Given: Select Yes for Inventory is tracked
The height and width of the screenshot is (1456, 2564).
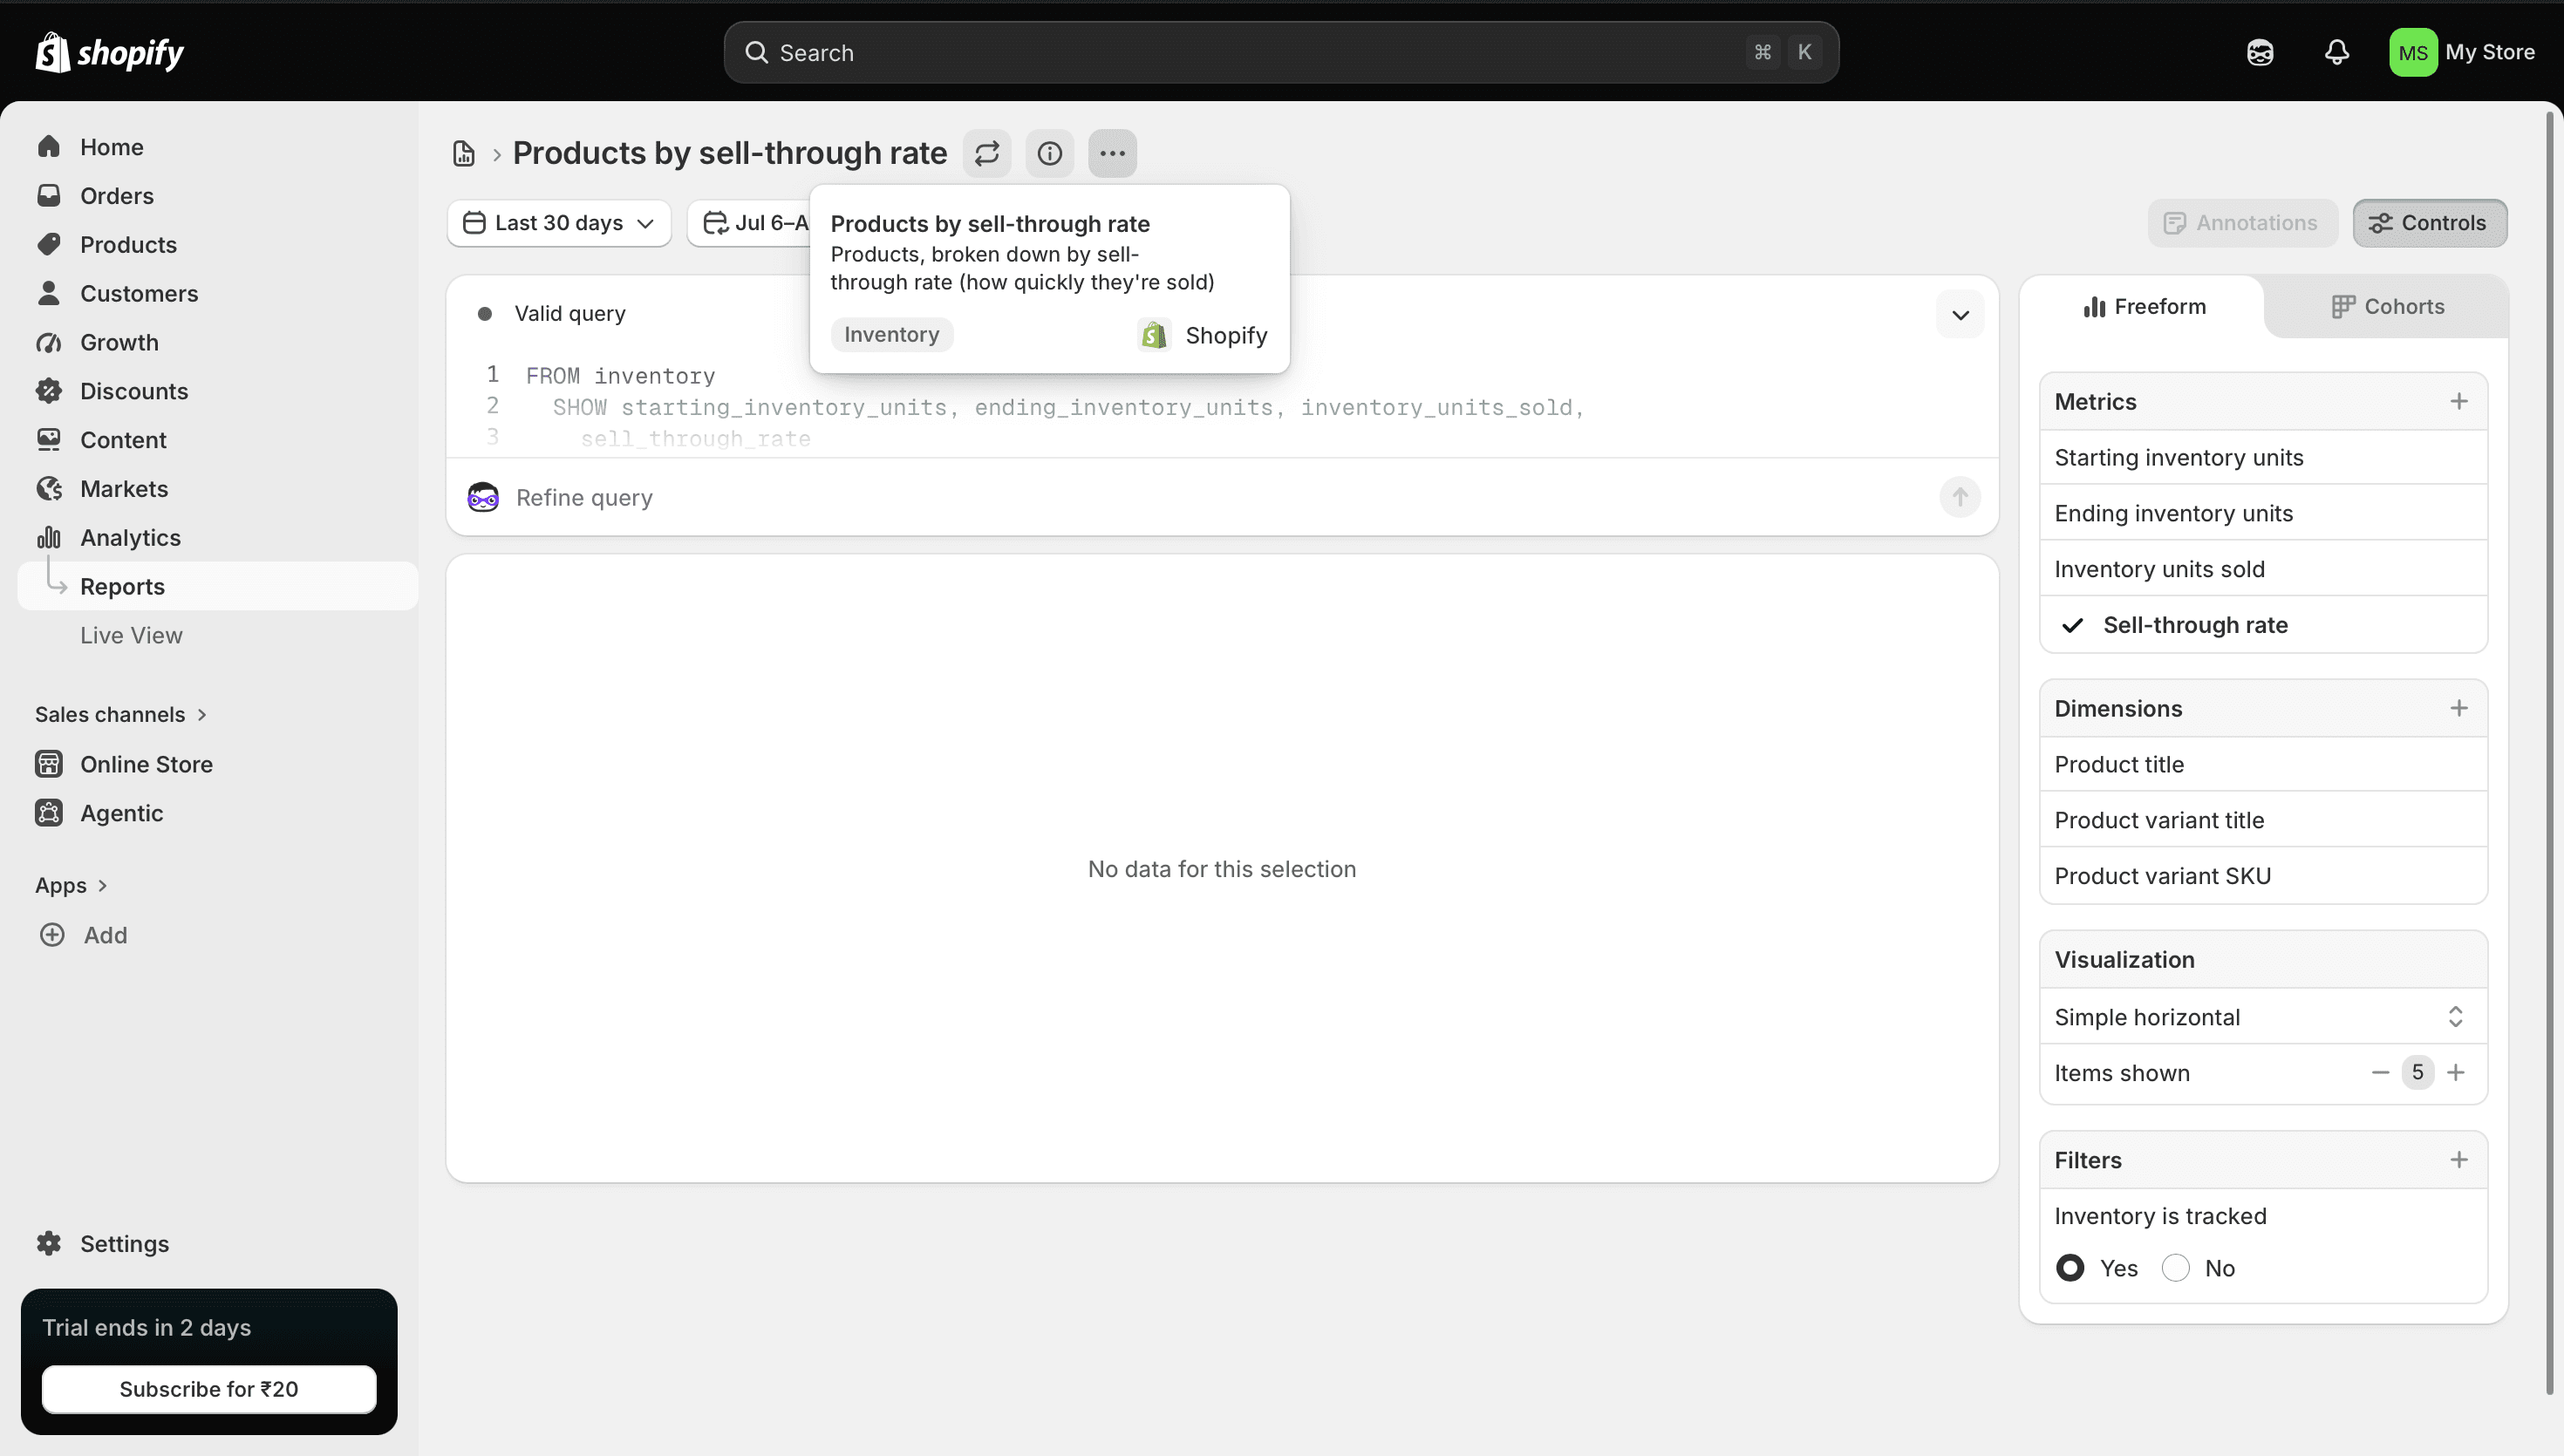Looking at the screenshot, I should click(x=2070, y=1268).
